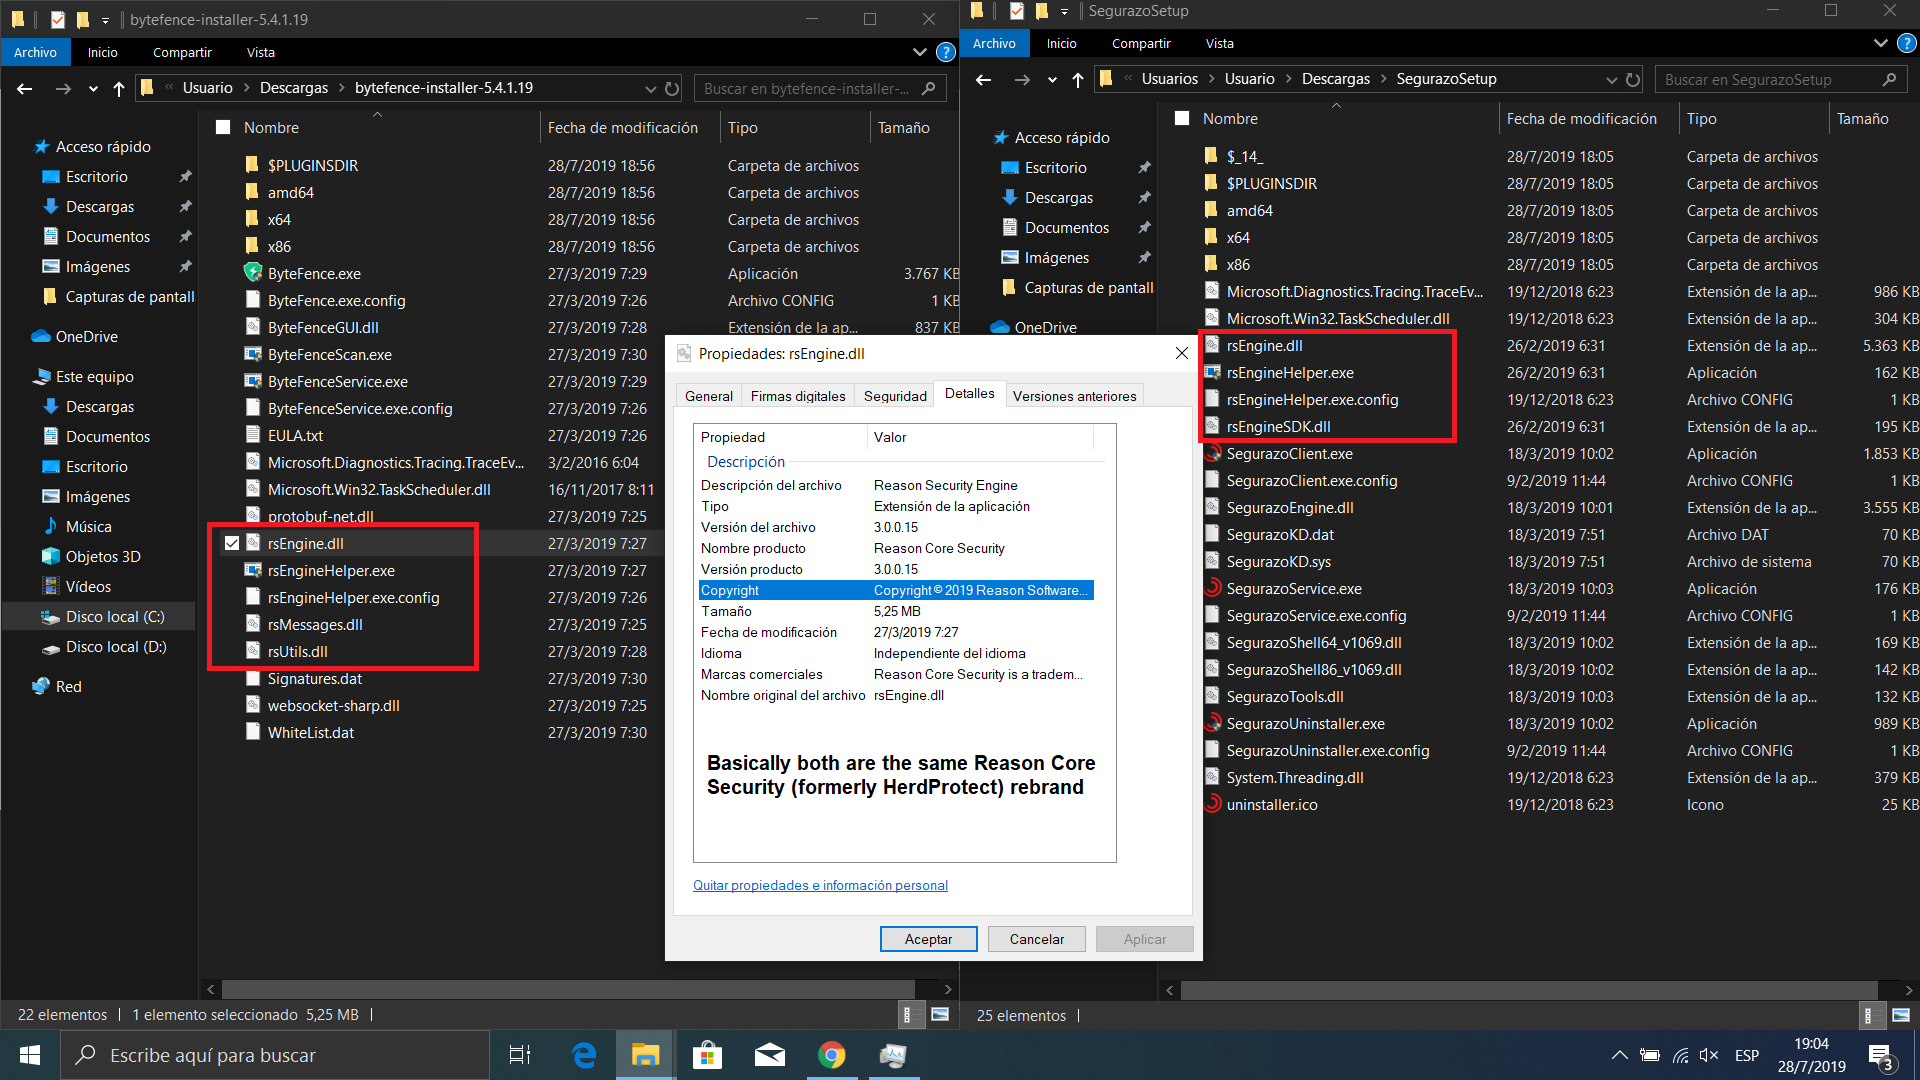
Task: Click the up-arrow navigation icon in the SegurazoSetup window
Action: pos(1077,80)
